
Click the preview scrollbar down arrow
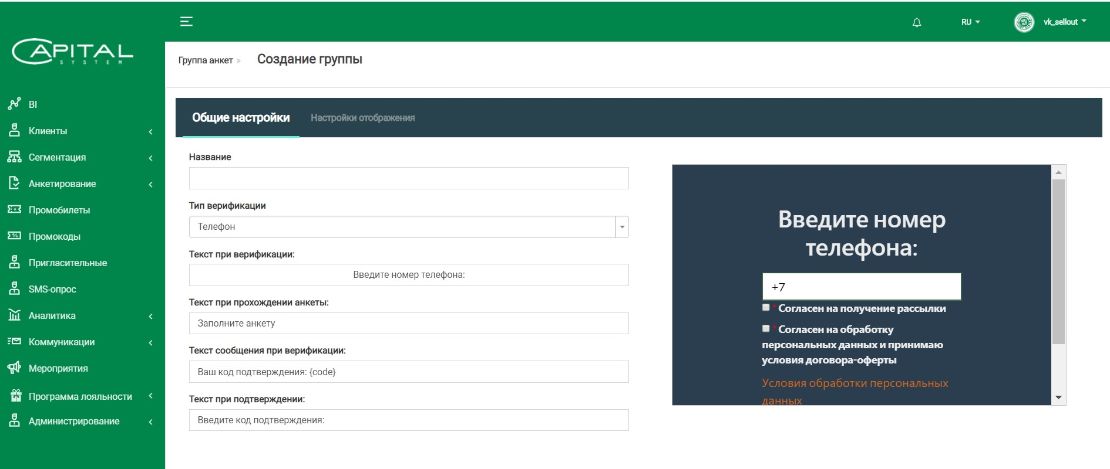point(1059,398)
